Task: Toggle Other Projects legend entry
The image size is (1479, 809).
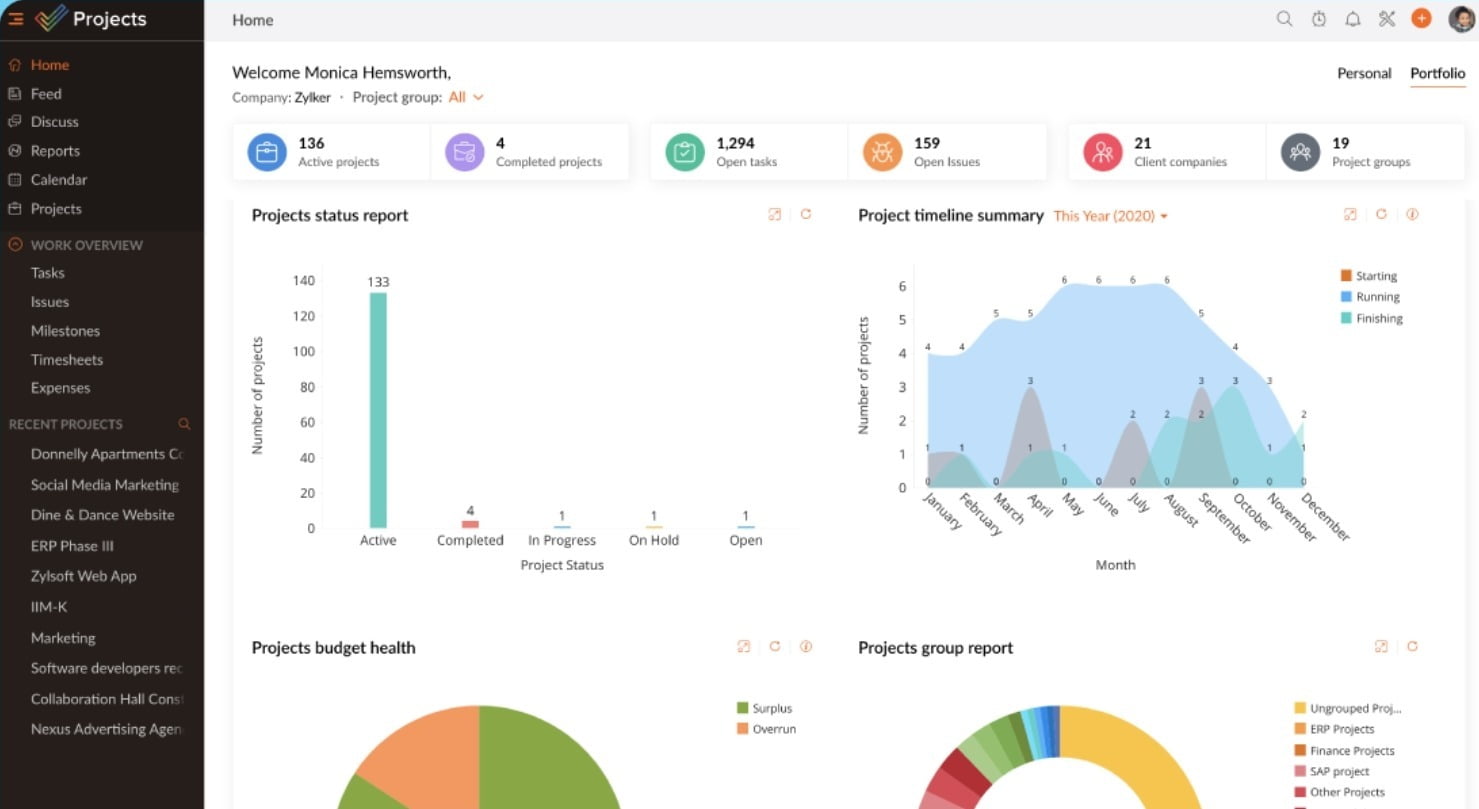Action: (1339, 792)
